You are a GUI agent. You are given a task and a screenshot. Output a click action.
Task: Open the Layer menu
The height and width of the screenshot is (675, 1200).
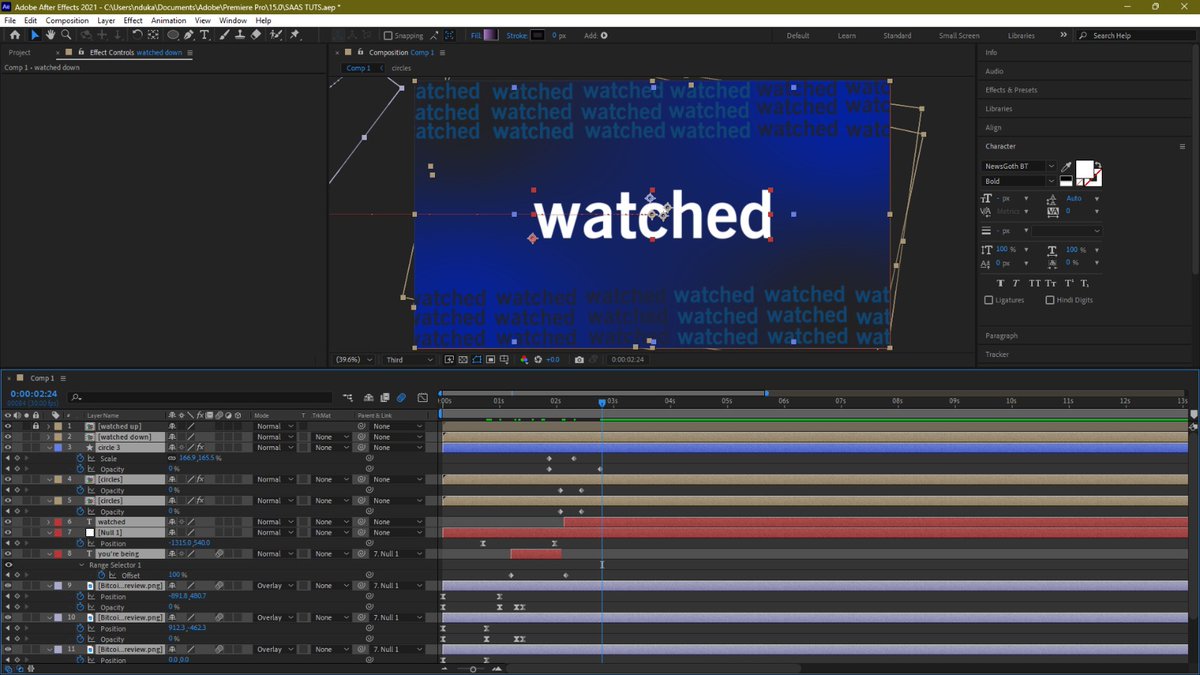coord(106,20)
